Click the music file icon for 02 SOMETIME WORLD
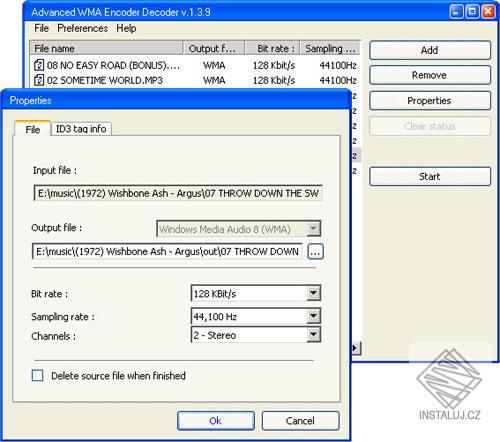This screenshot has width=500, height=442. click(x=39, y=80)
